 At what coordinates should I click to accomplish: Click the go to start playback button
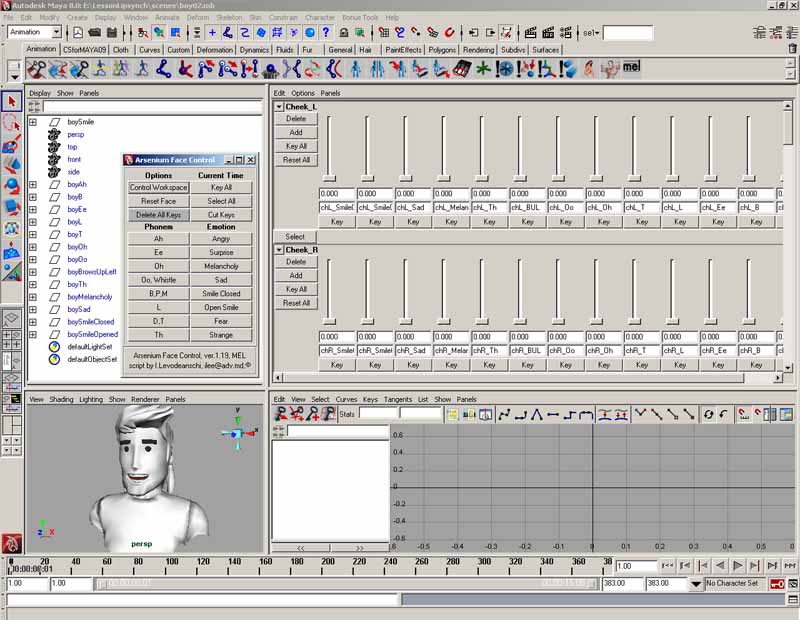668,566
